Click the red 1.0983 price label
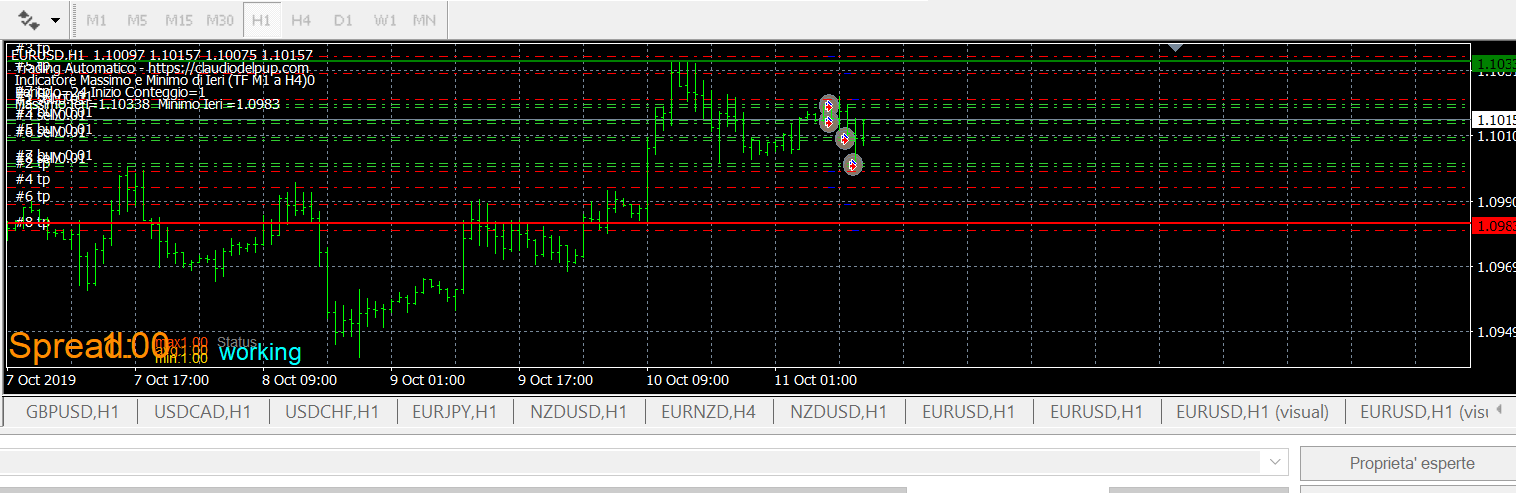The width and height of the screenshot is (1516, 493). [x=1494, y=227]
